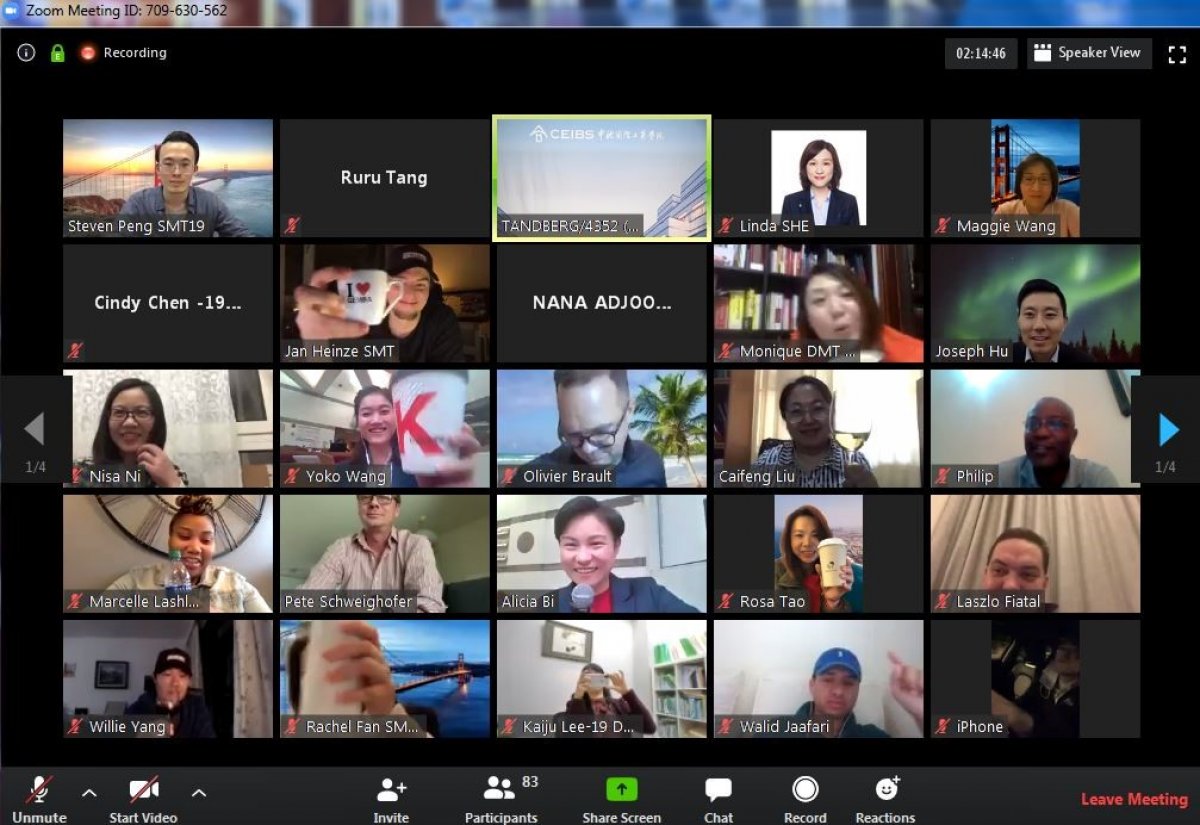The image size is (1200, 825).
Task: Click the Share Screen icon
Action: [621, 790]
